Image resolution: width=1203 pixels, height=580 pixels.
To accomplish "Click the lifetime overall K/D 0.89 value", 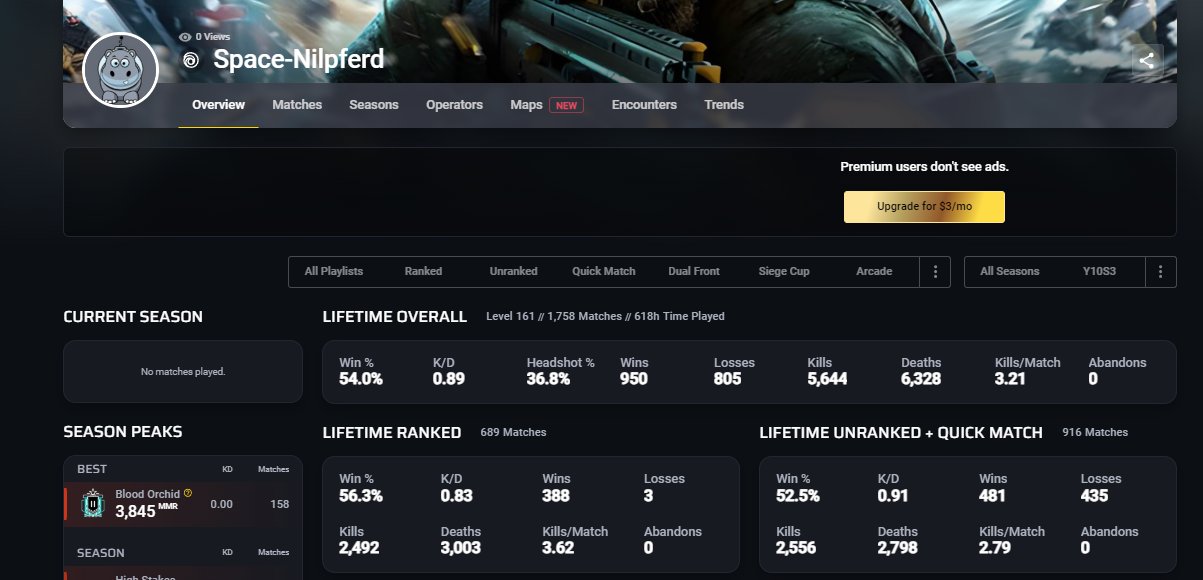I will click(449, 379).
